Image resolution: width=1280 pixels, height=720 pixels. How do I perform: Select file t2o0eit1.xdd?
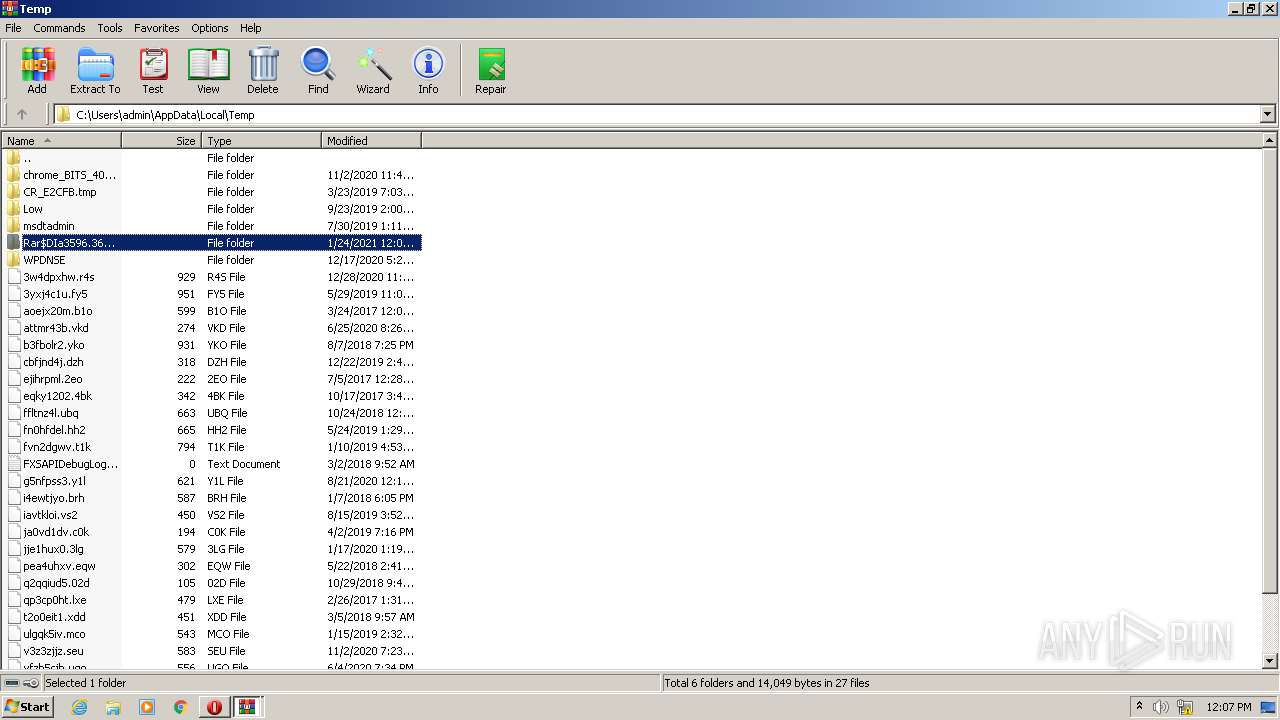(212, 617)
